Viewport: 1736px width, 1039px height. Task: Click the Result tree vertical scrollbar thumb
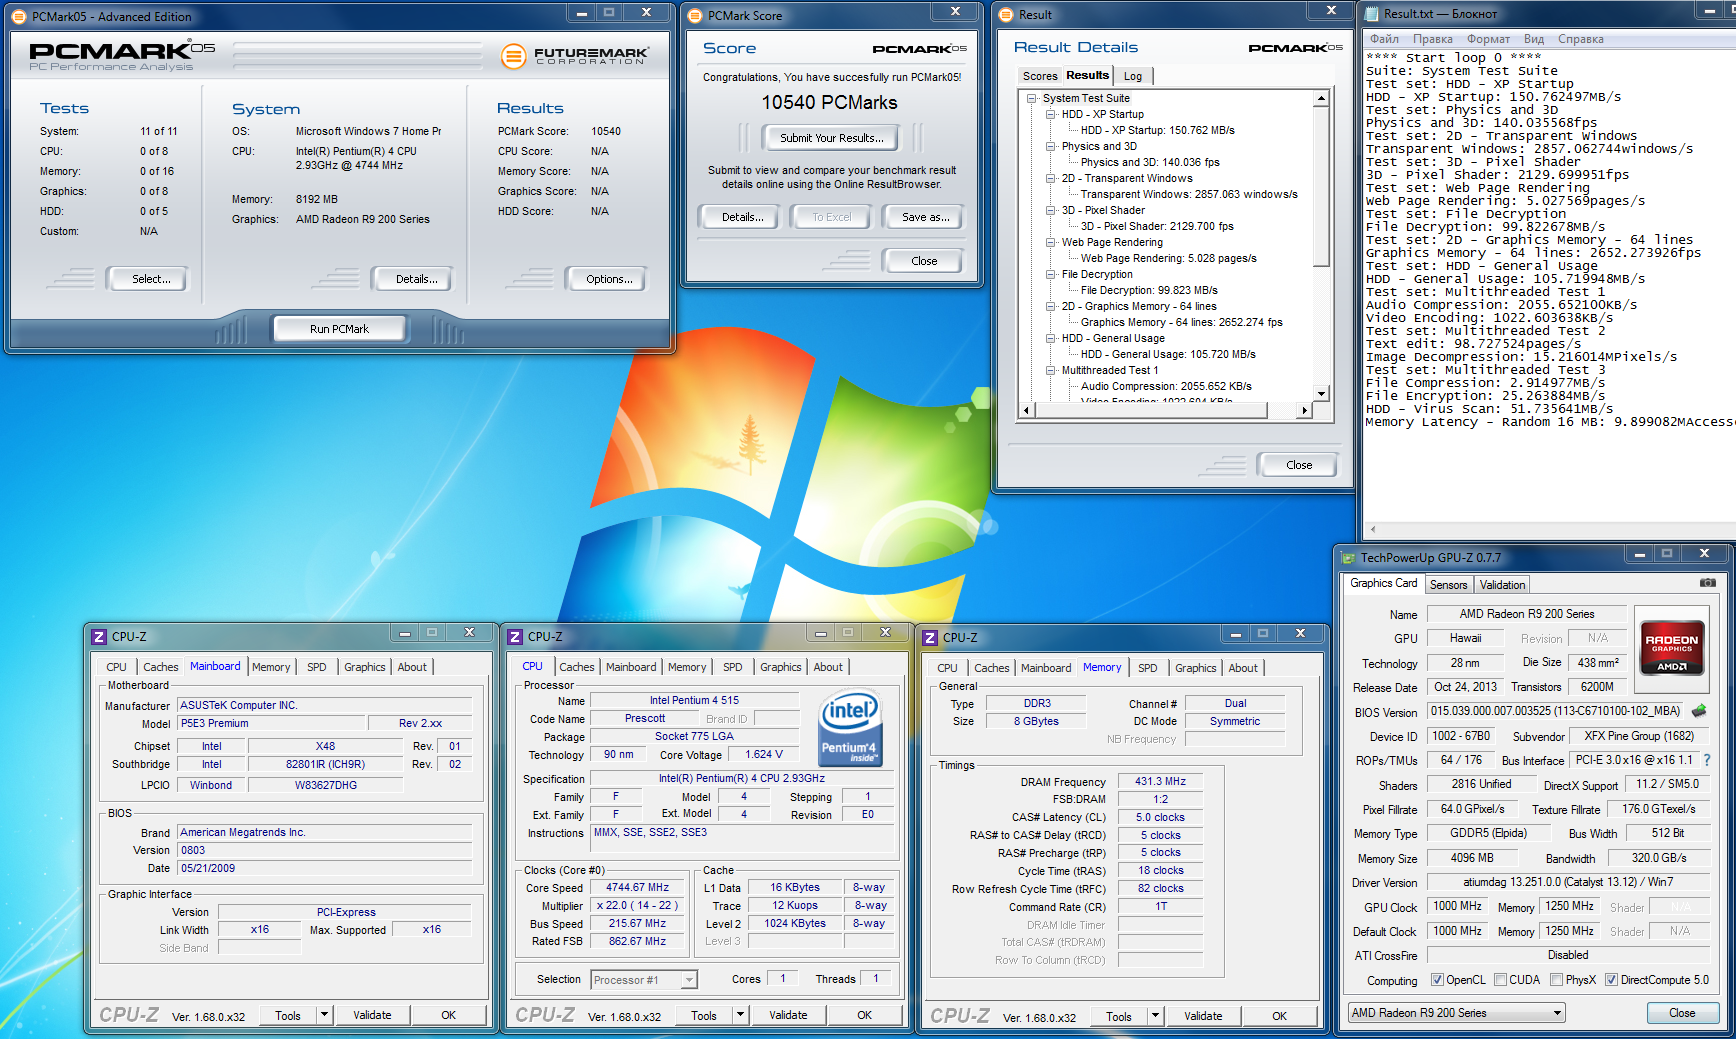pos(1321,186)
